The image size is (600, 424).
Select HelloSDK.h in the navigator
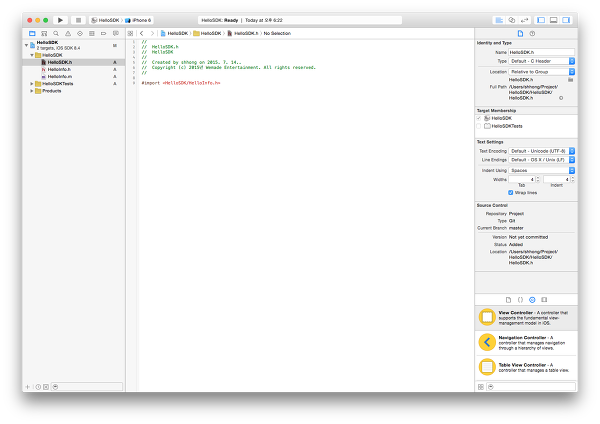pyautogui.click(x=73, y=62)
